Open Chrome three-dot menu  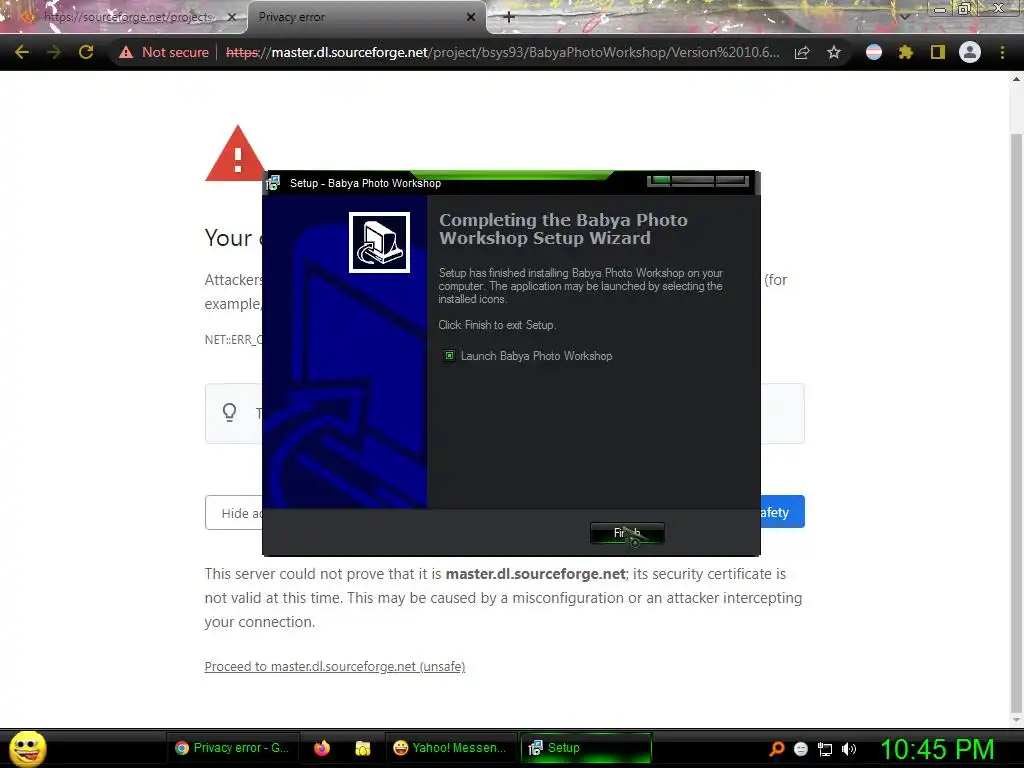coord(1002,52)
